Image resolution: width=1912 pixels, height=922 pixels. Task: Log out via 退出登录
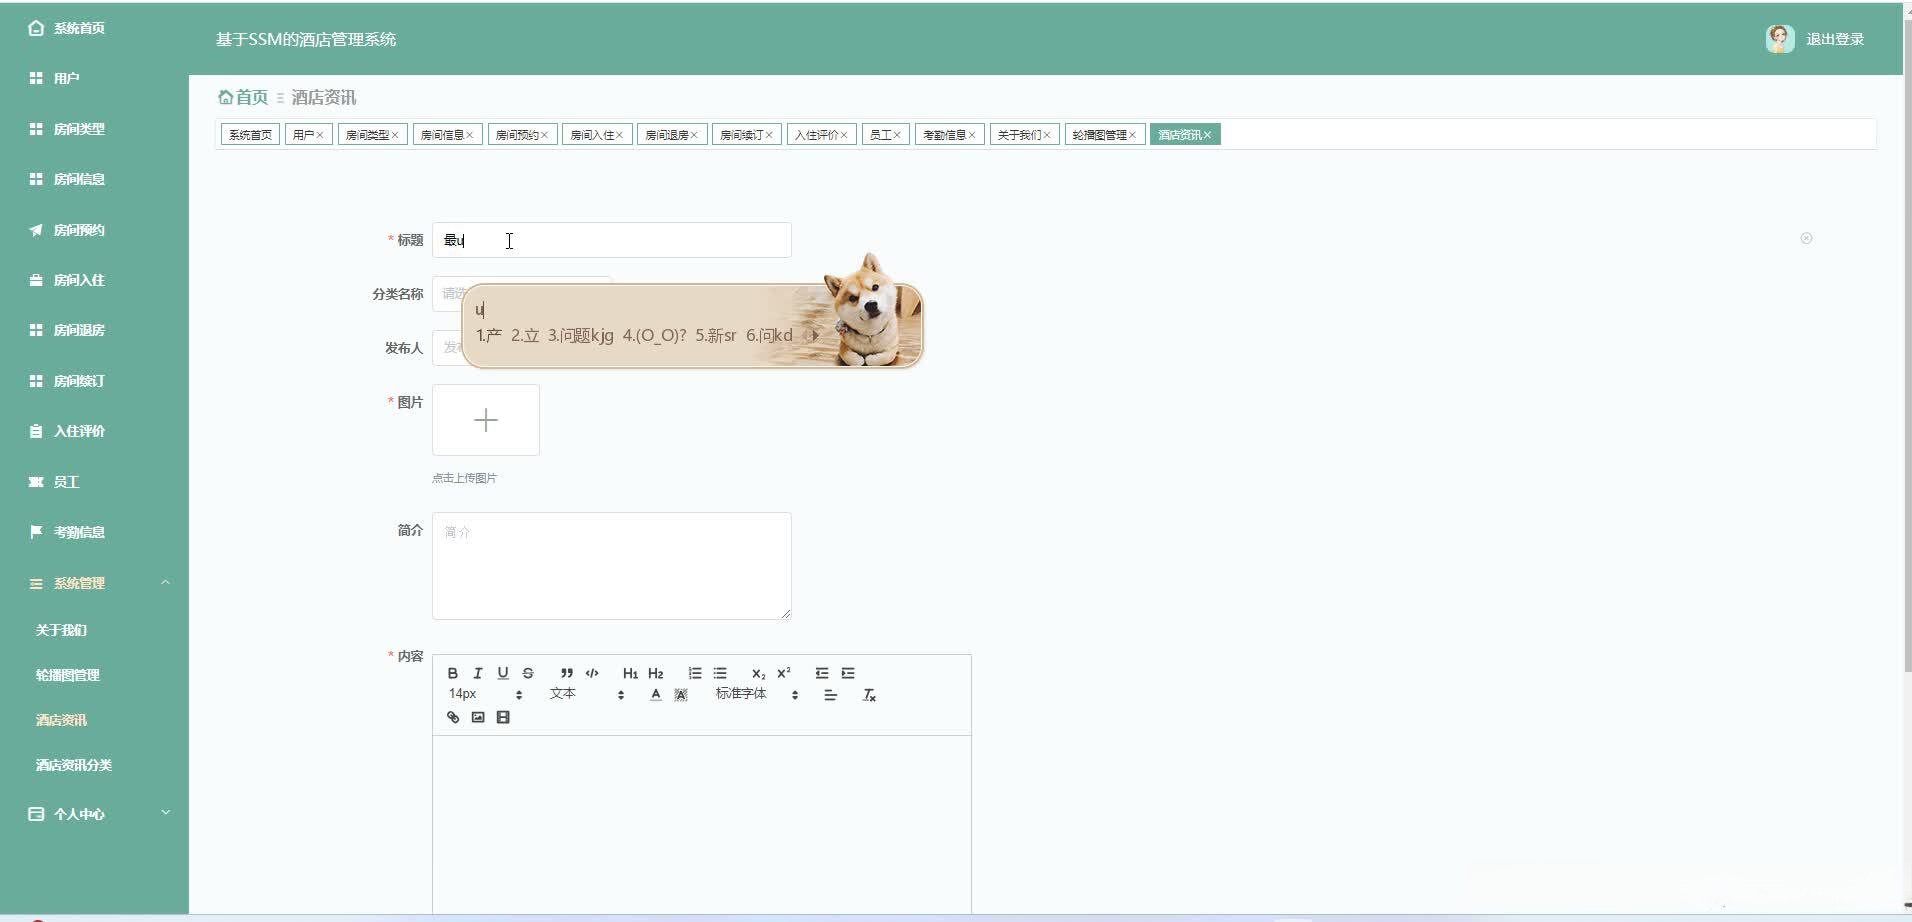click(1835, 39)
